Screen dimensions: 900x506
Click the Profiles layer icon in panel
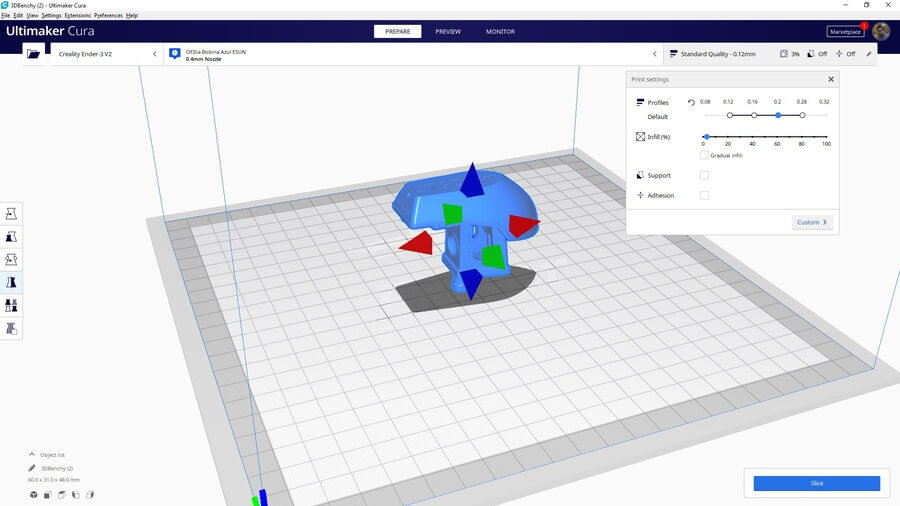[x=640, y=102]
